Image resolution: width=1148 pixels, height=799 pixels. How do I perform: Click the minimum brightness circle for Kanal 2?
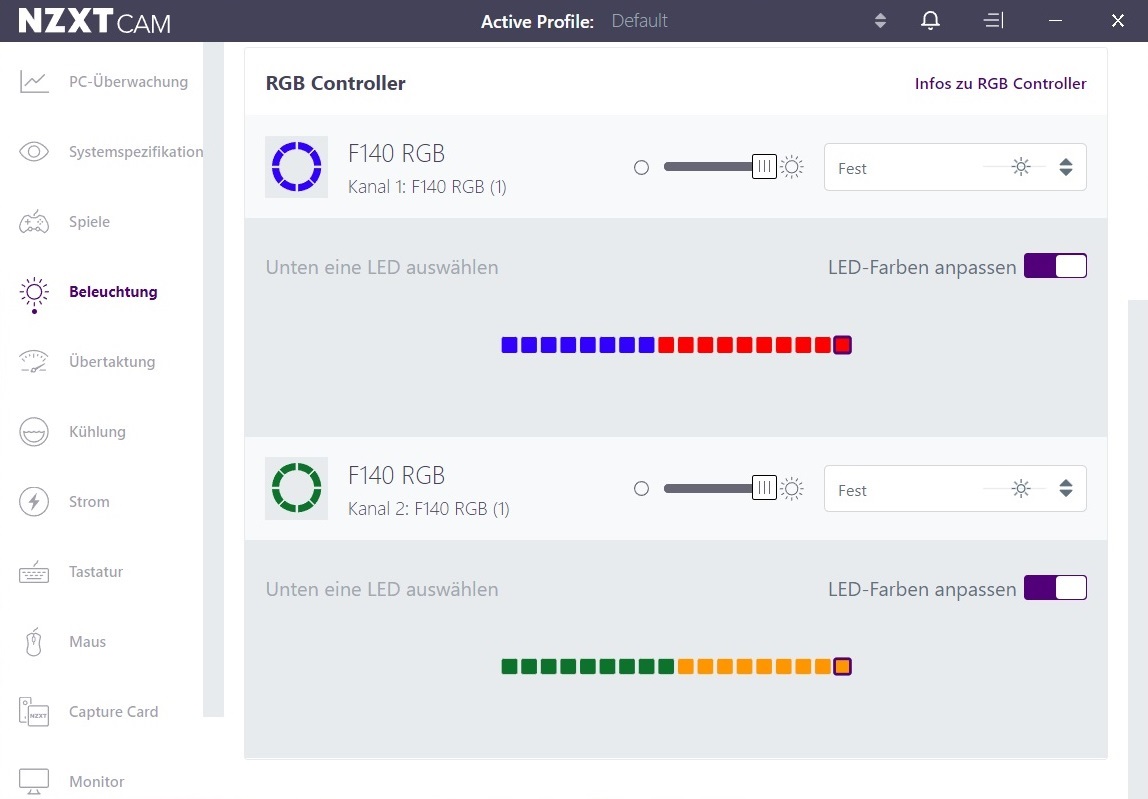tap(641, 488)
